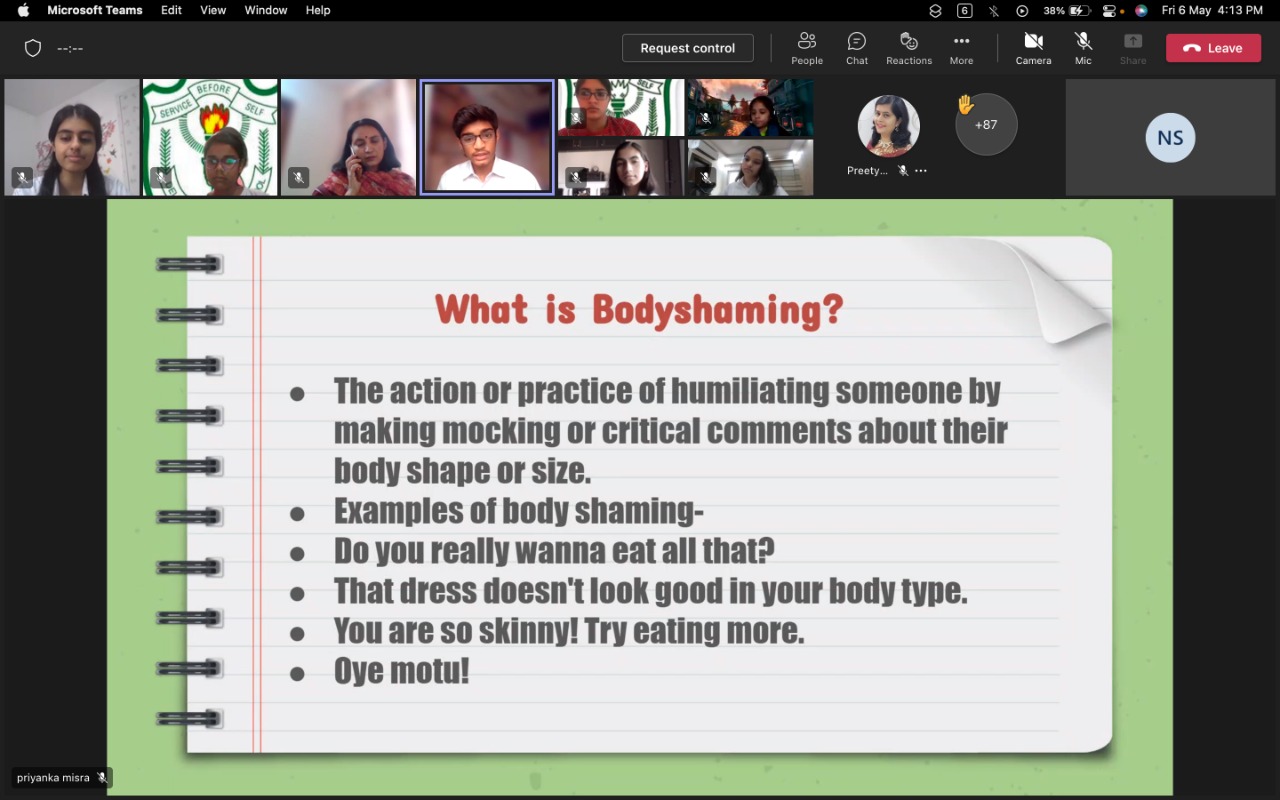This screenshot has width=1280, height=800.
Task: Open the meeting Chat
Action: [856, 47]
